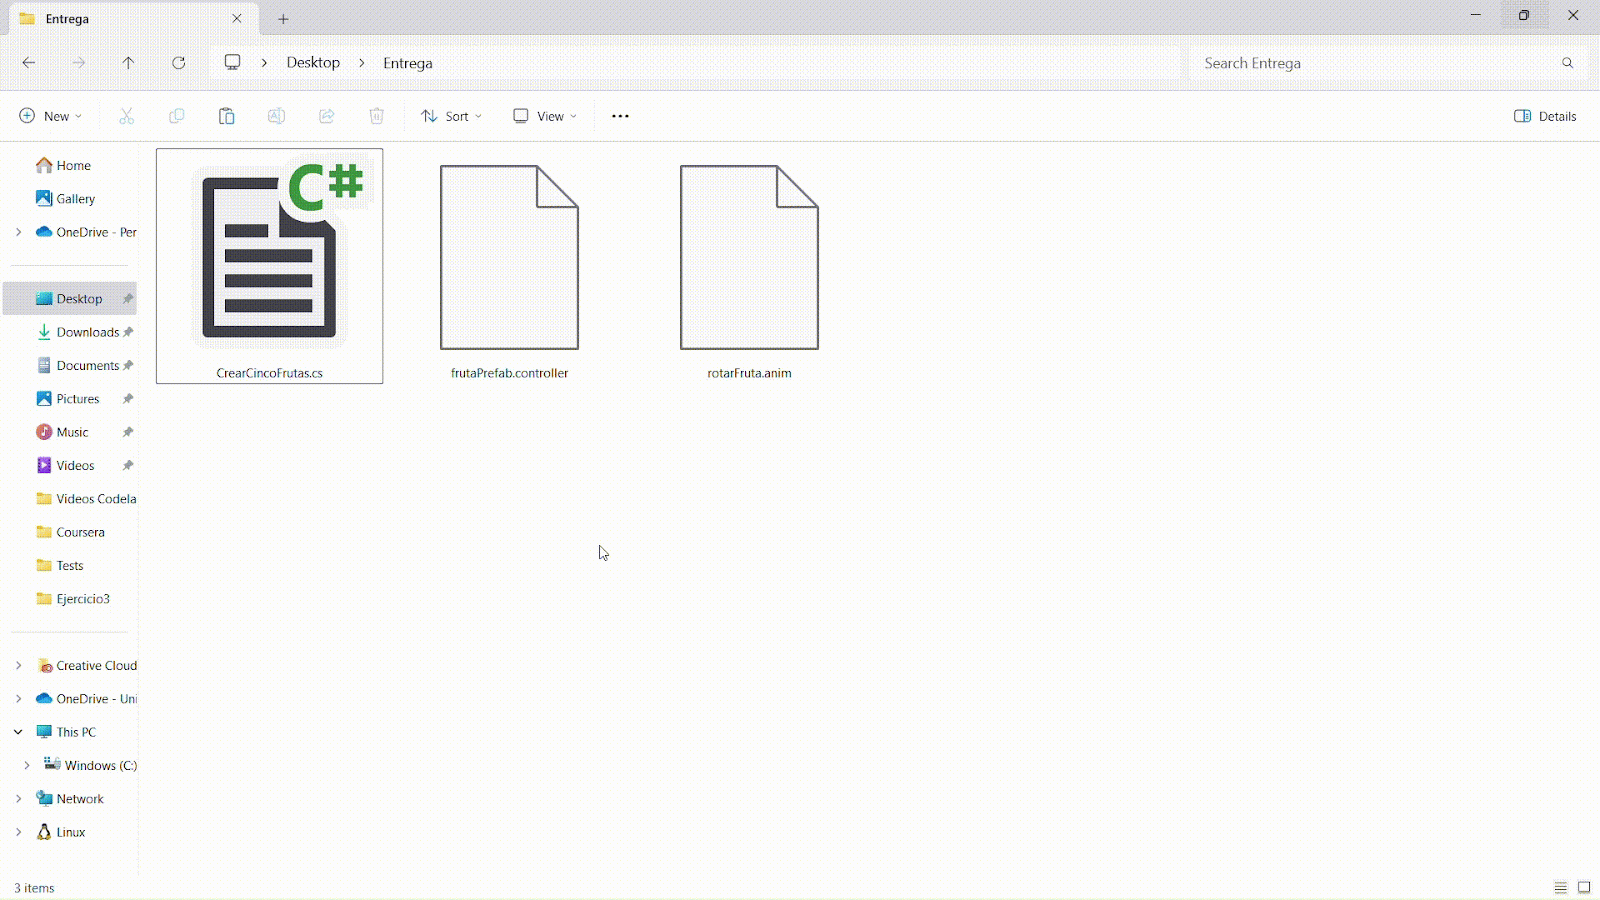Open Tests folder in sidebar
This screenshot has height=900, width=1600.
coord(70,566)
